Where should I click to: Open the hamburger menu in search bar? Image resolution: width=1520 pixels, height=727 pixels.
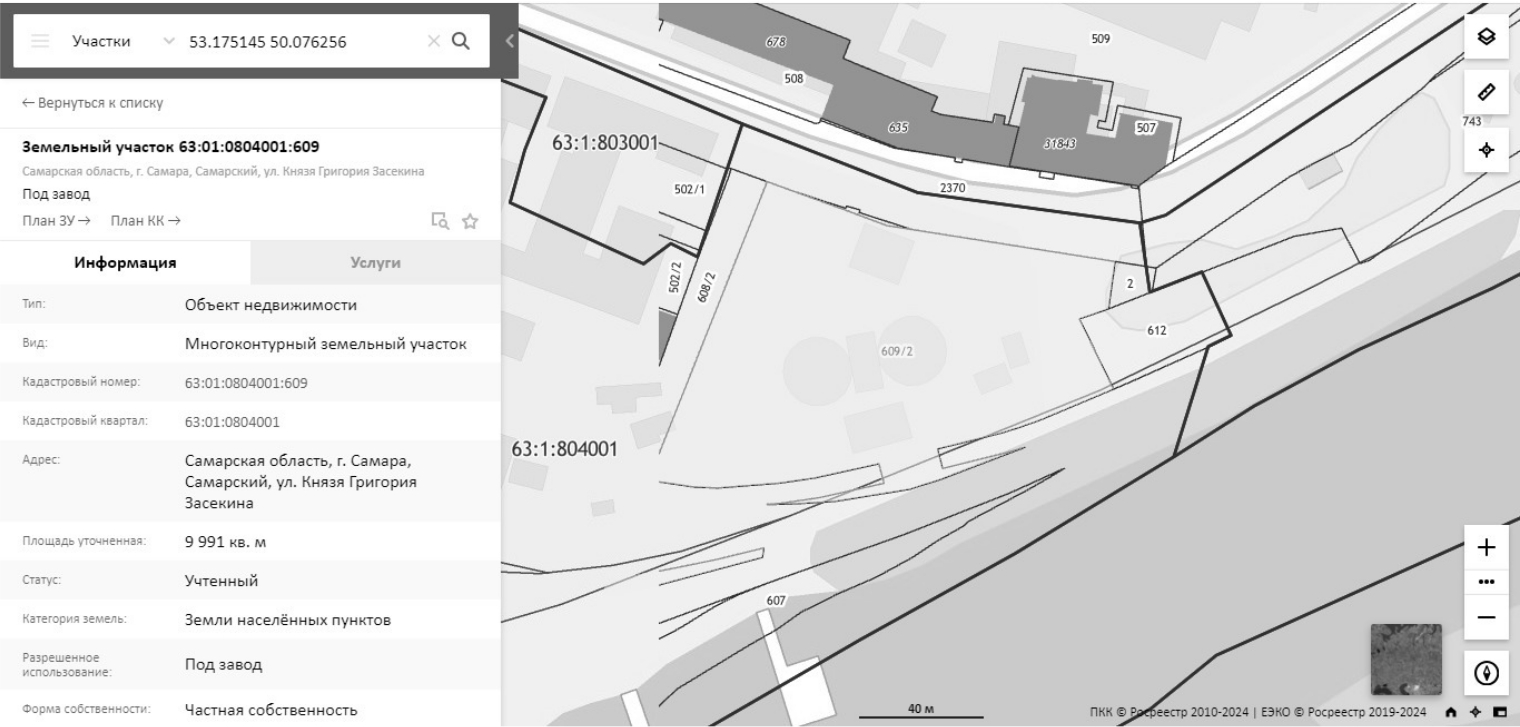(x=40, y=42)
